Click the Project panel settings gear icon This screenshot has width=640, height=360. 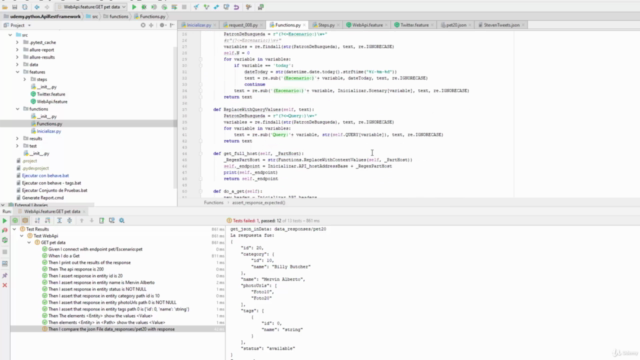(162, 25)
